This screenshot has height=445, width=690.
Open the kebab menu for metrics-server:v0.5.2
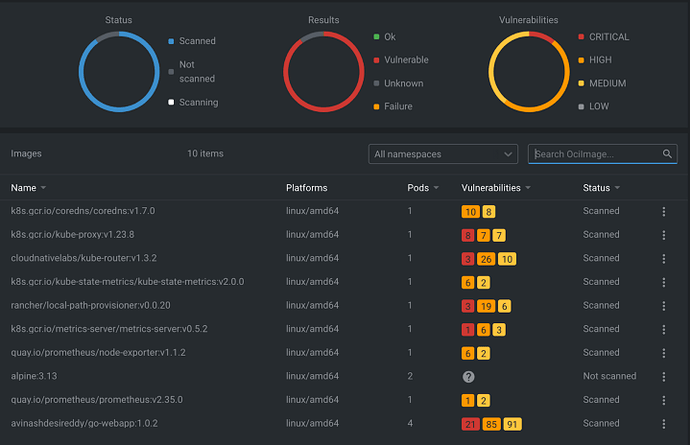point(662,329)
